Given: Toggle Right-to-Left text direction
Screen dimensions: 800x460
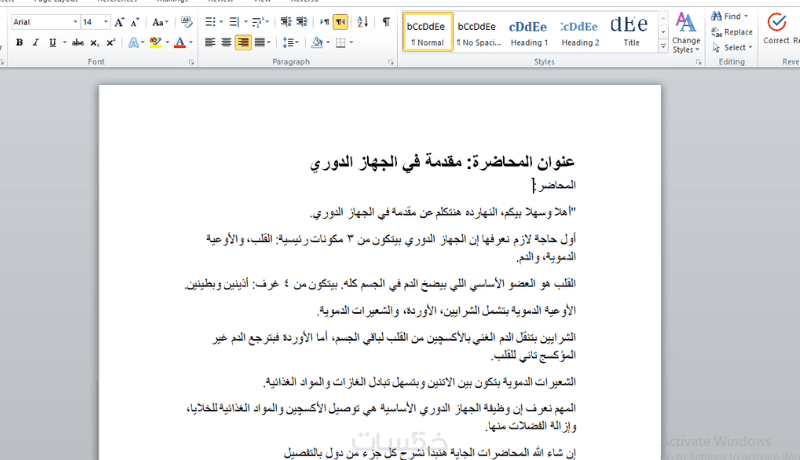Looking at the screenshot, I should coord(341,22).
